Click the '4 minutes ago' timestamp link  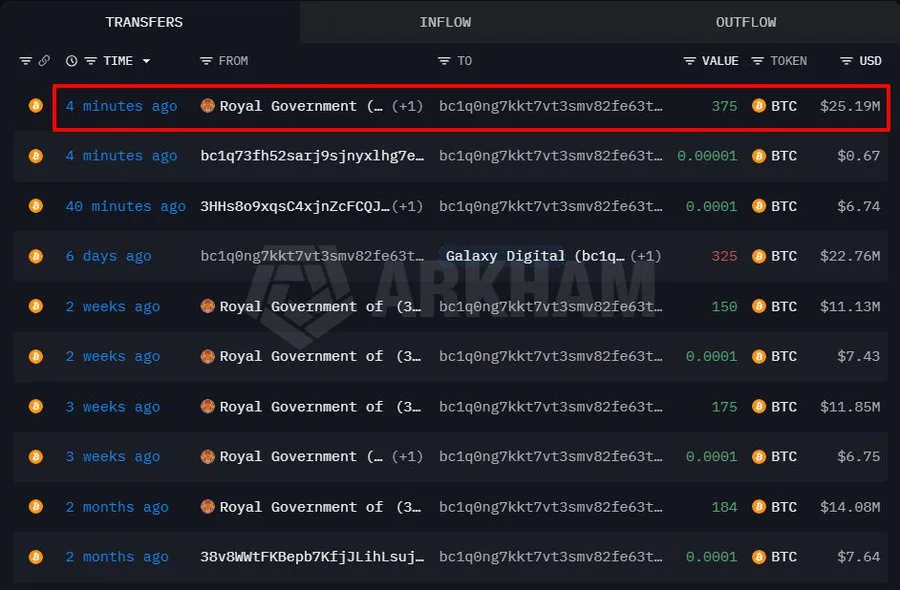coord(121,105)
